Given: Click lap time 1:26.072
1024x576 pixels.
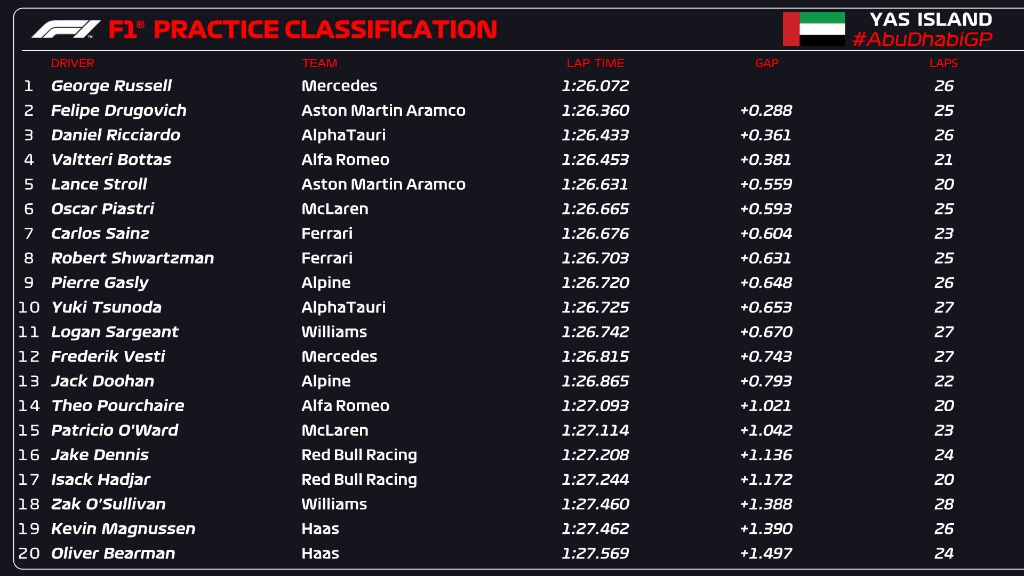Looking at the screenshot, I should pyautogui.click(x=595, y=86).
